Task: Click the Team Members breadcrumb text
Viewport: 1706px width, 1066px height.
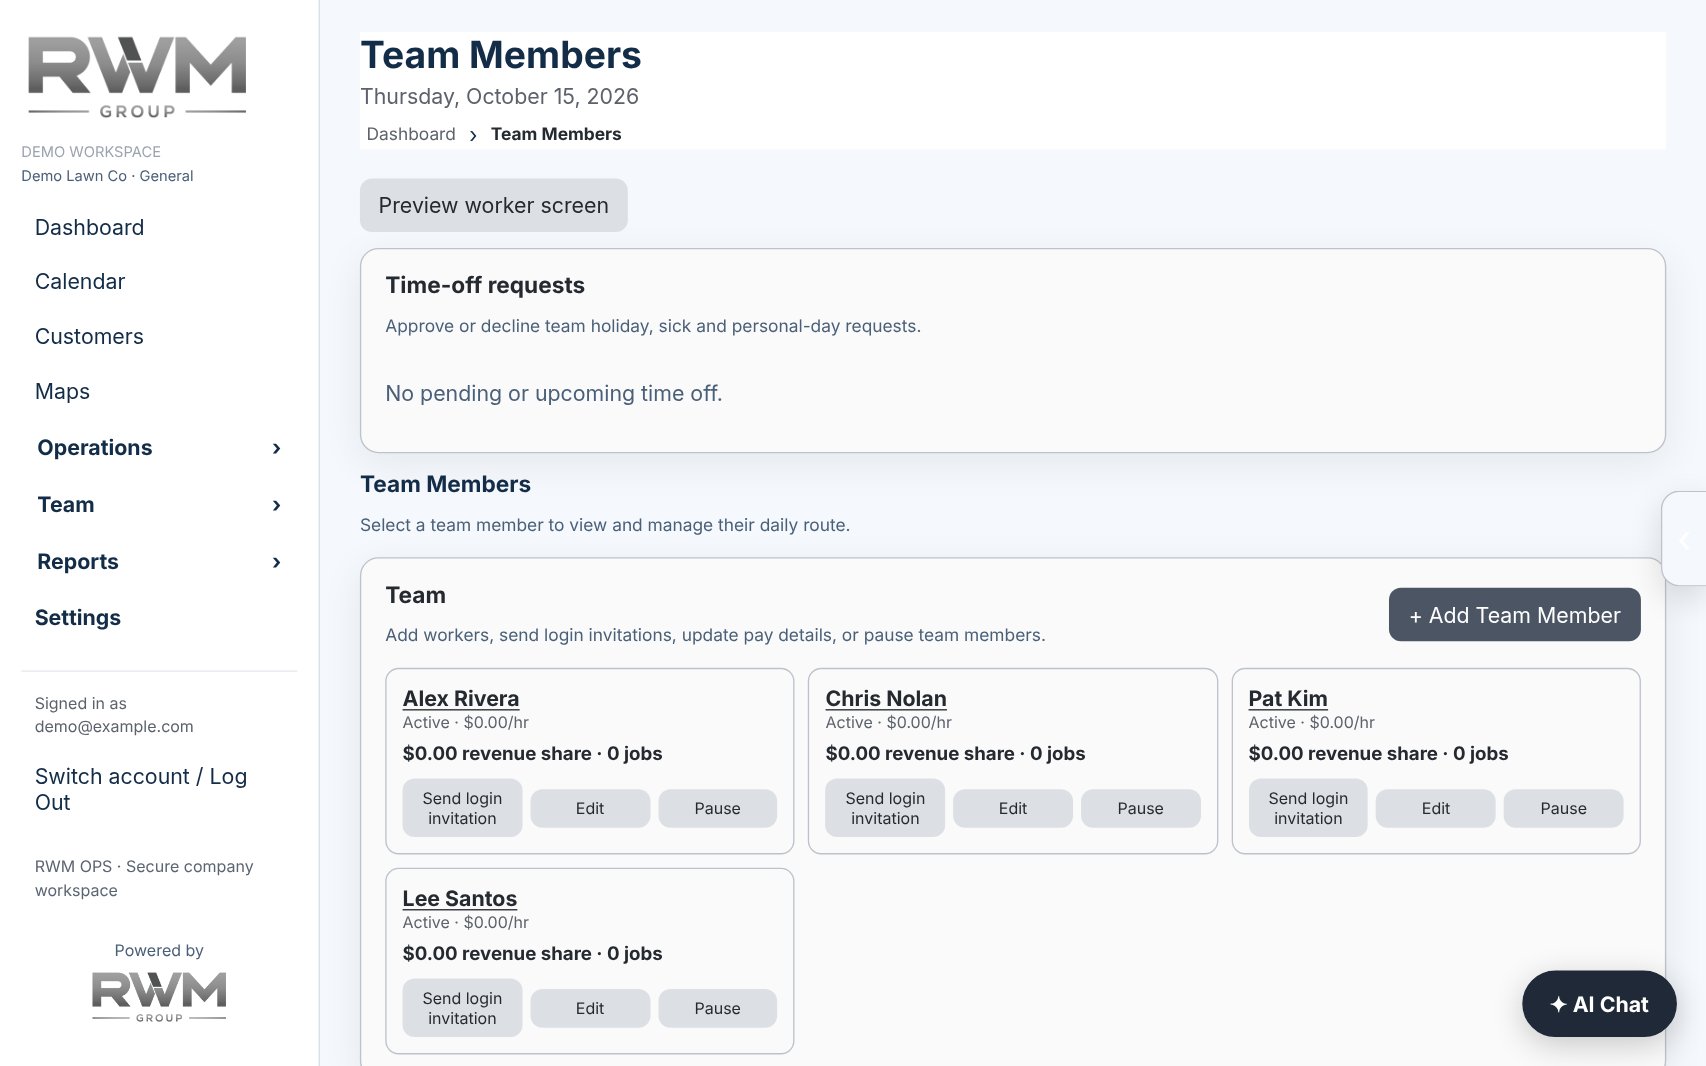Action: tap(556, 134)
